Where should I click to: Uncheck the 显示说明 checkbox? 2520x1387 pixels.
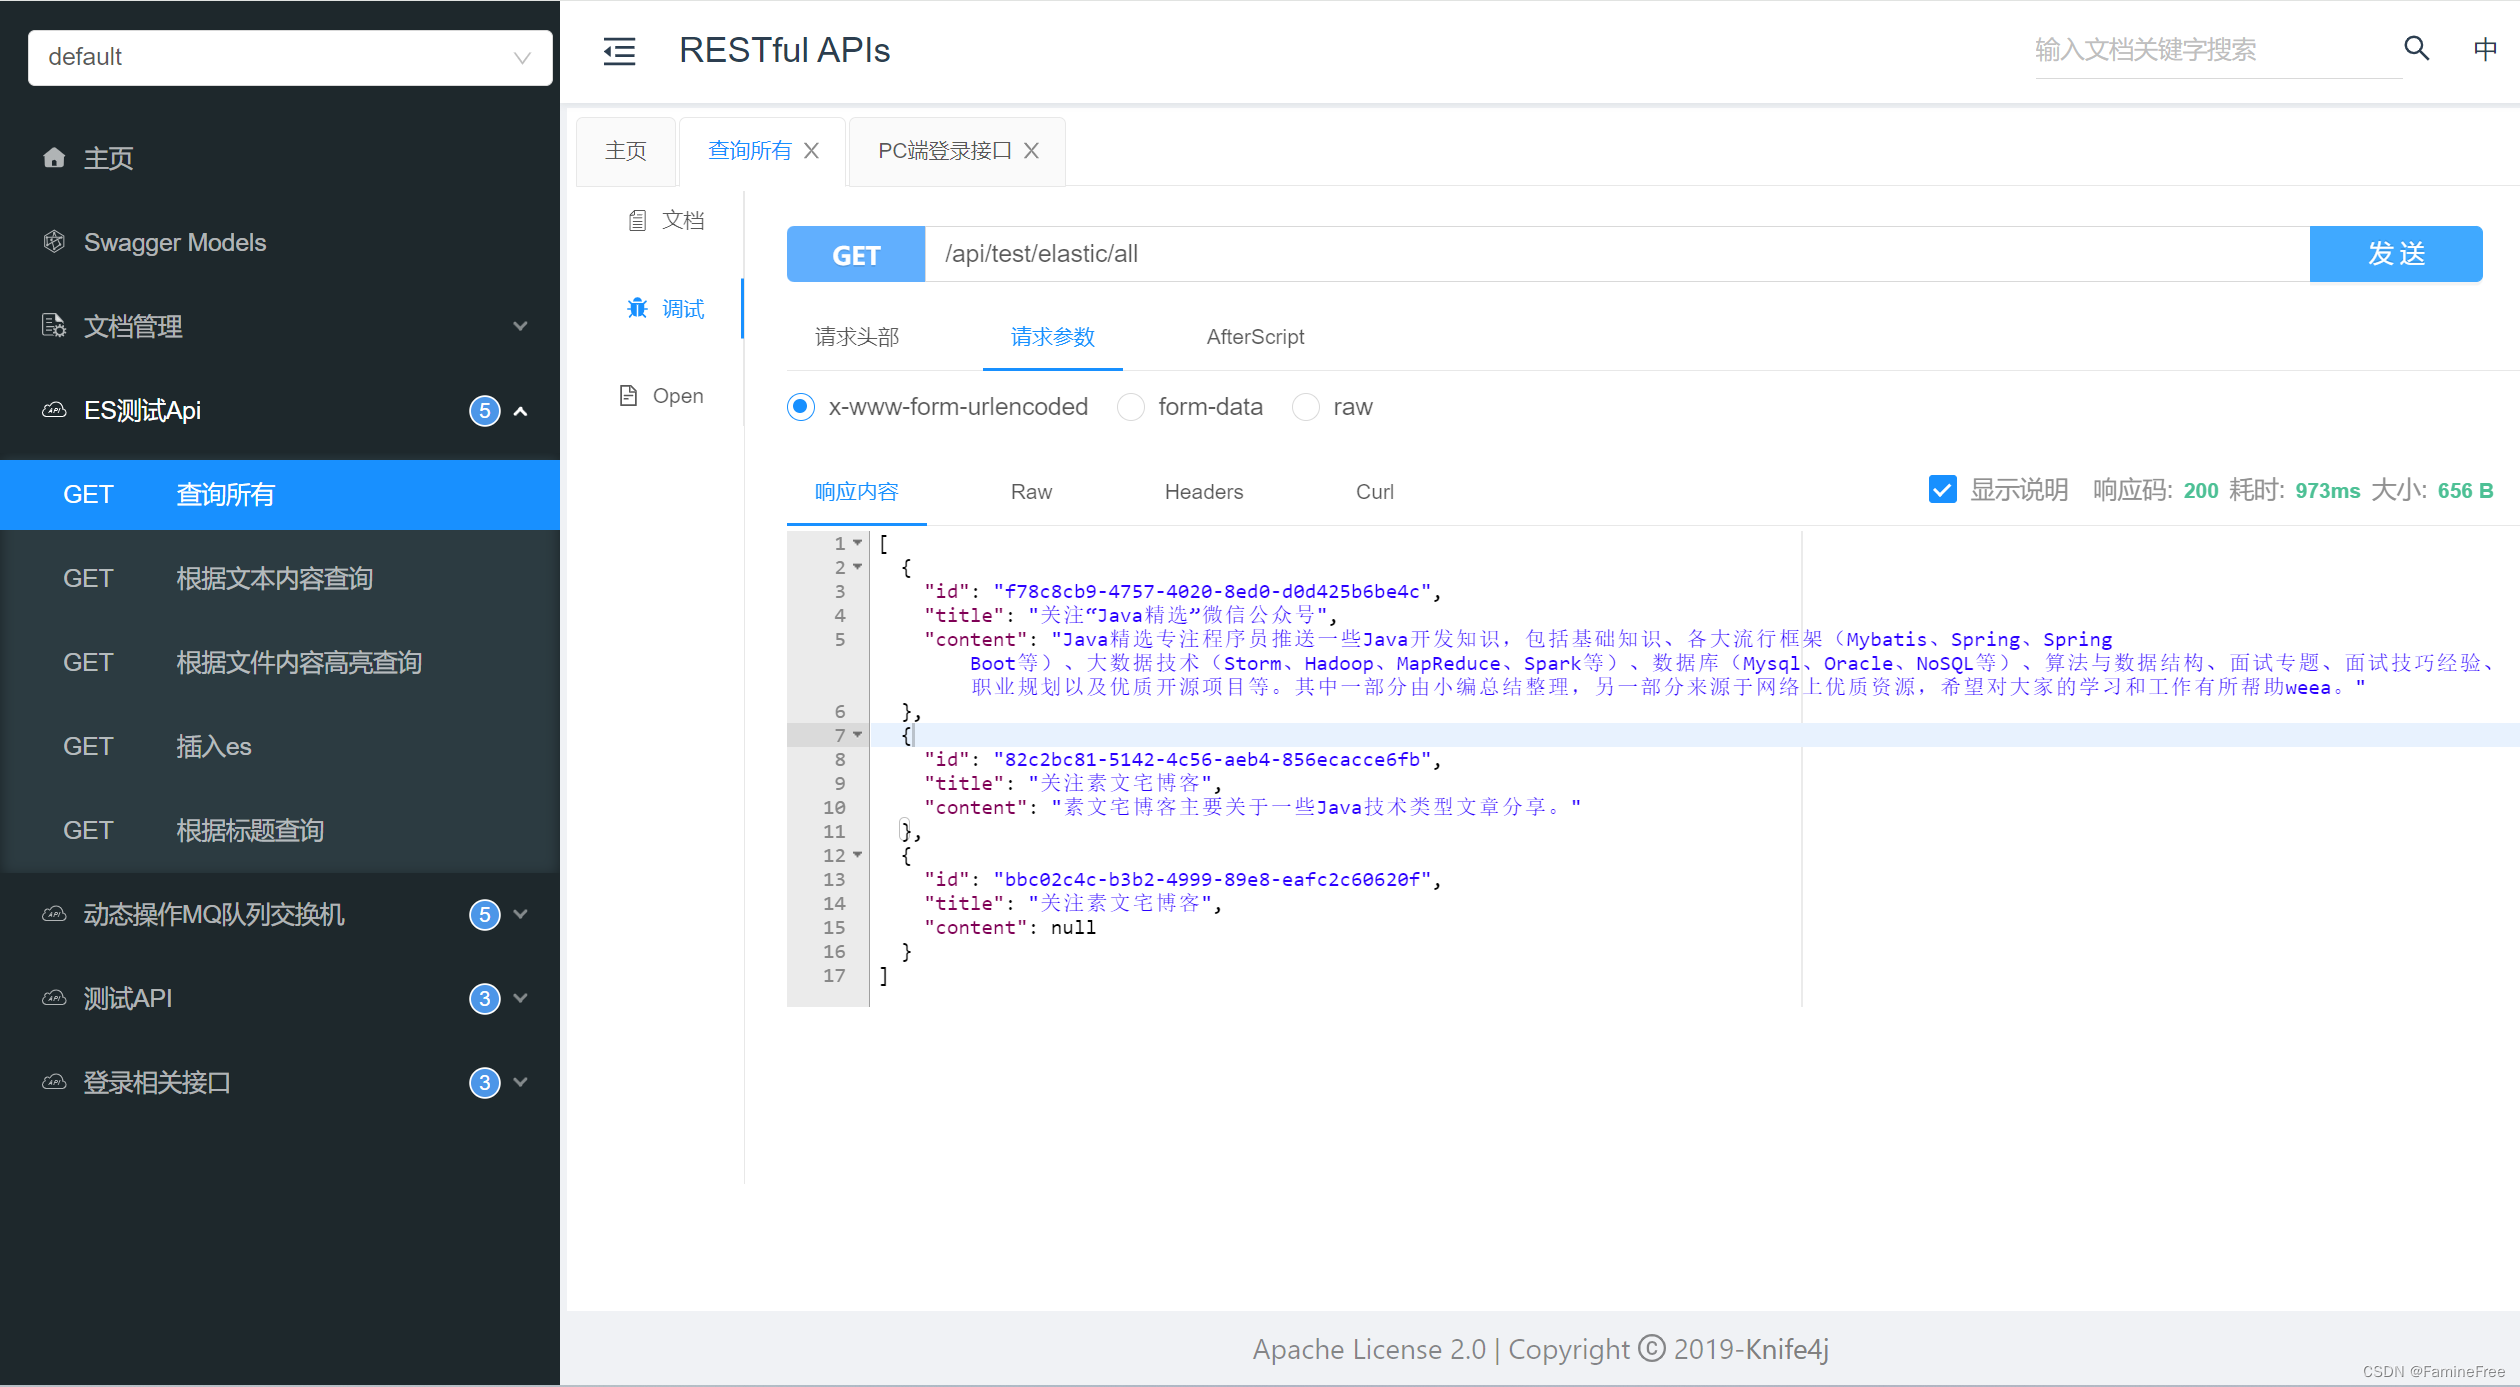[x=1942, y=490]
